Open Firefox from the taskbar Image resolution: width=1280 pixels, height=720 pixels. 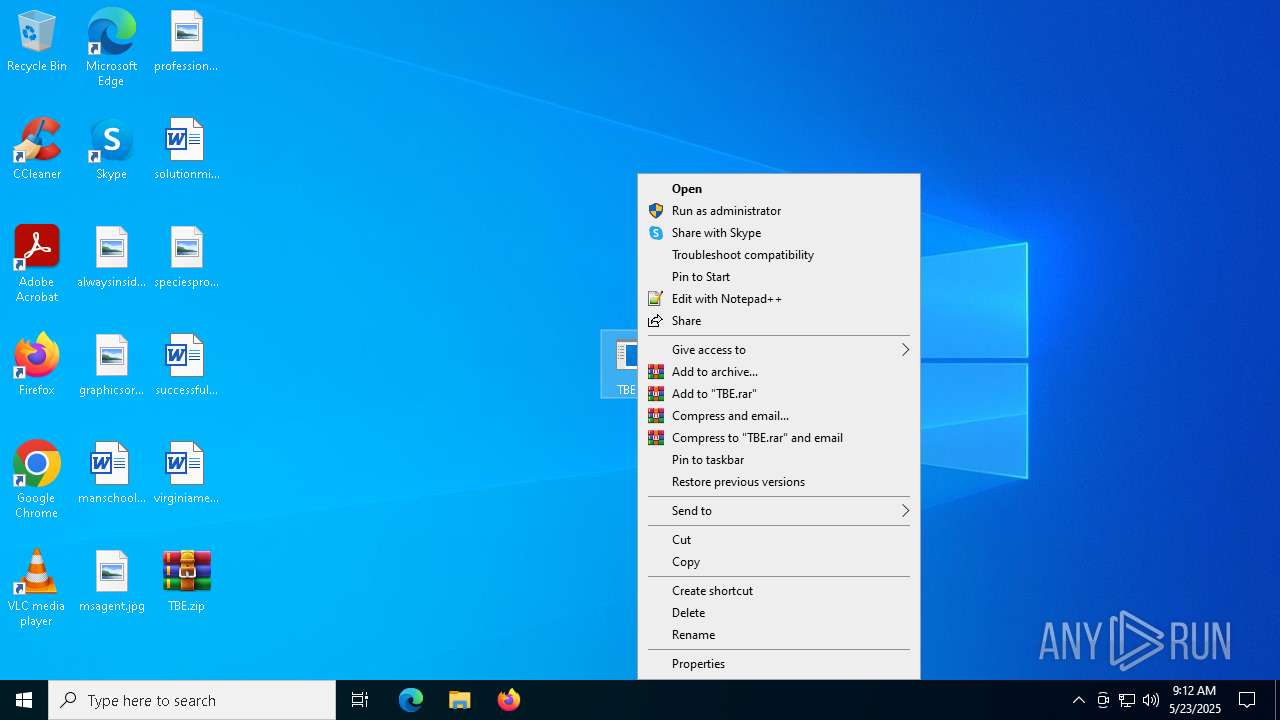pos(508,700)
